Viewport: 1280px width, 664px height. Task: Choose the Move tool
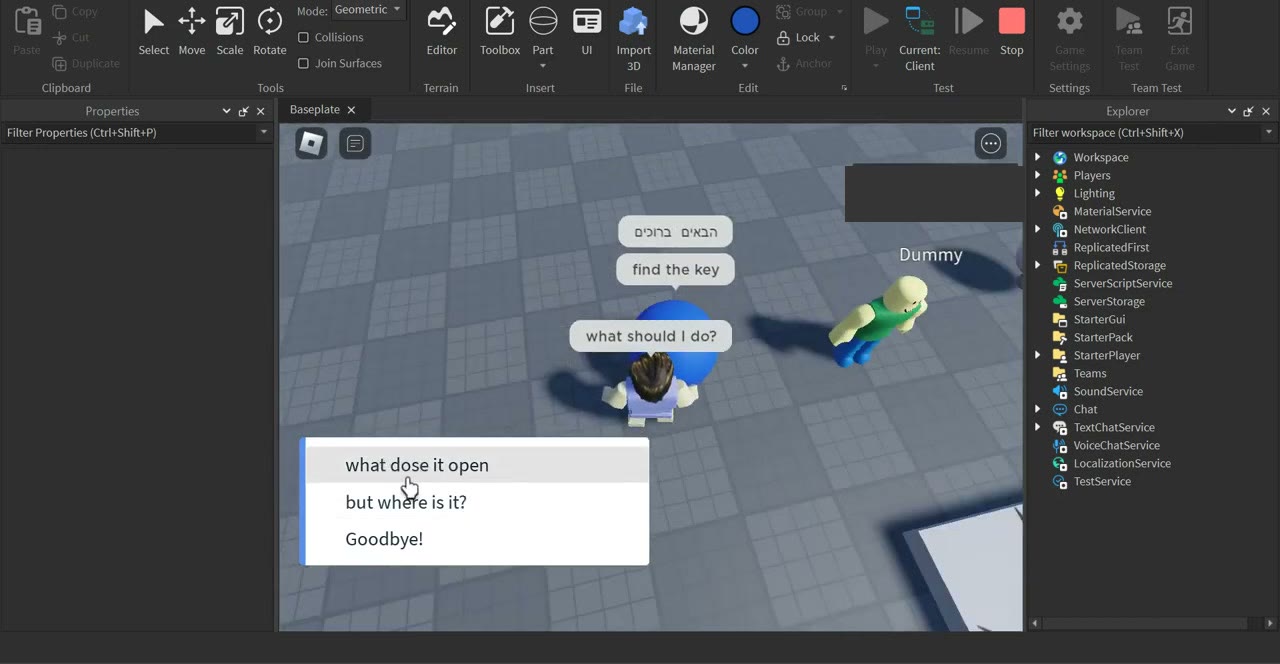[191, 31]
